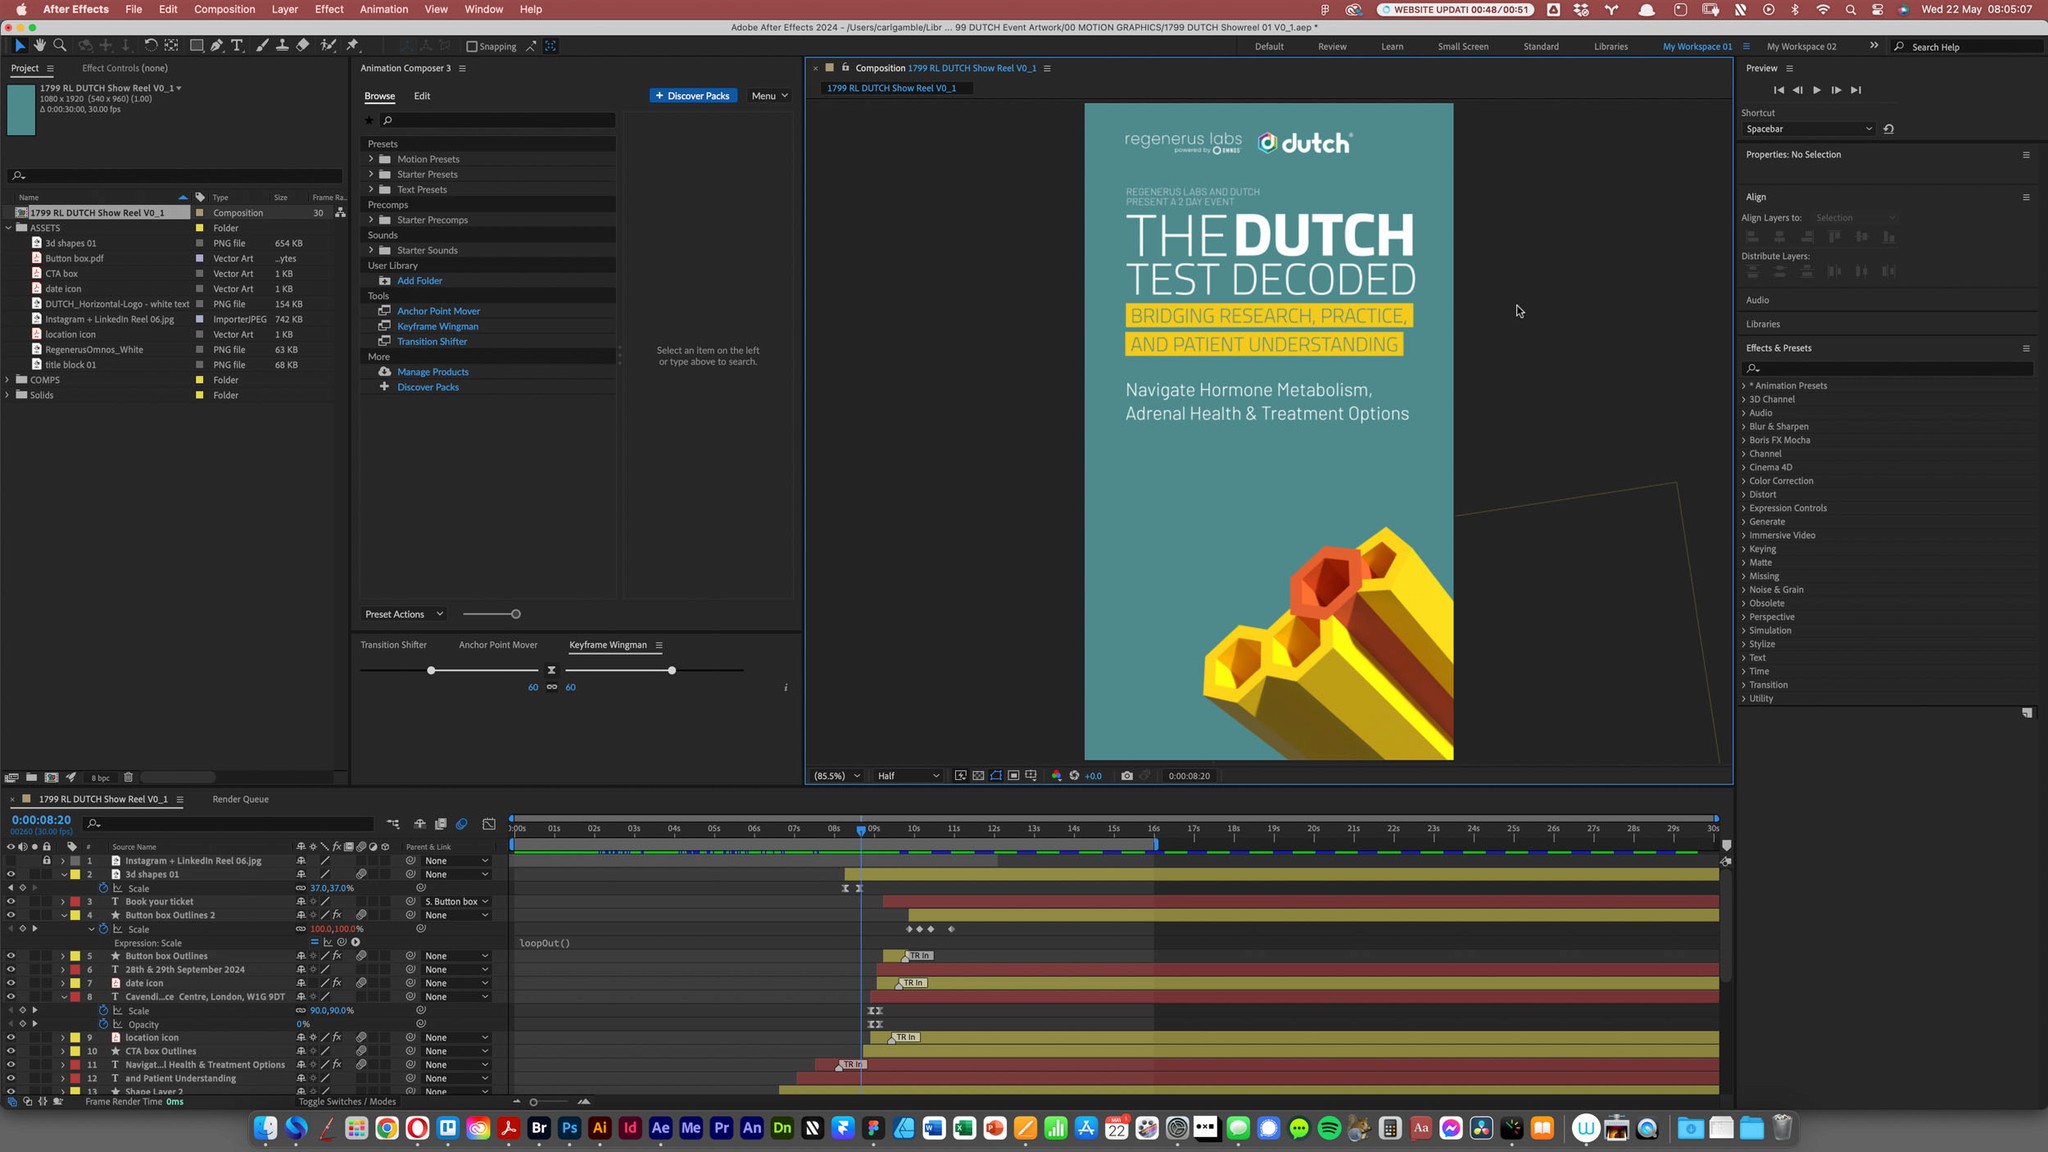The width and height of the screenshot is (2048, 1152).
Task: Select the Pen tool
Action: tap(216, 46)
